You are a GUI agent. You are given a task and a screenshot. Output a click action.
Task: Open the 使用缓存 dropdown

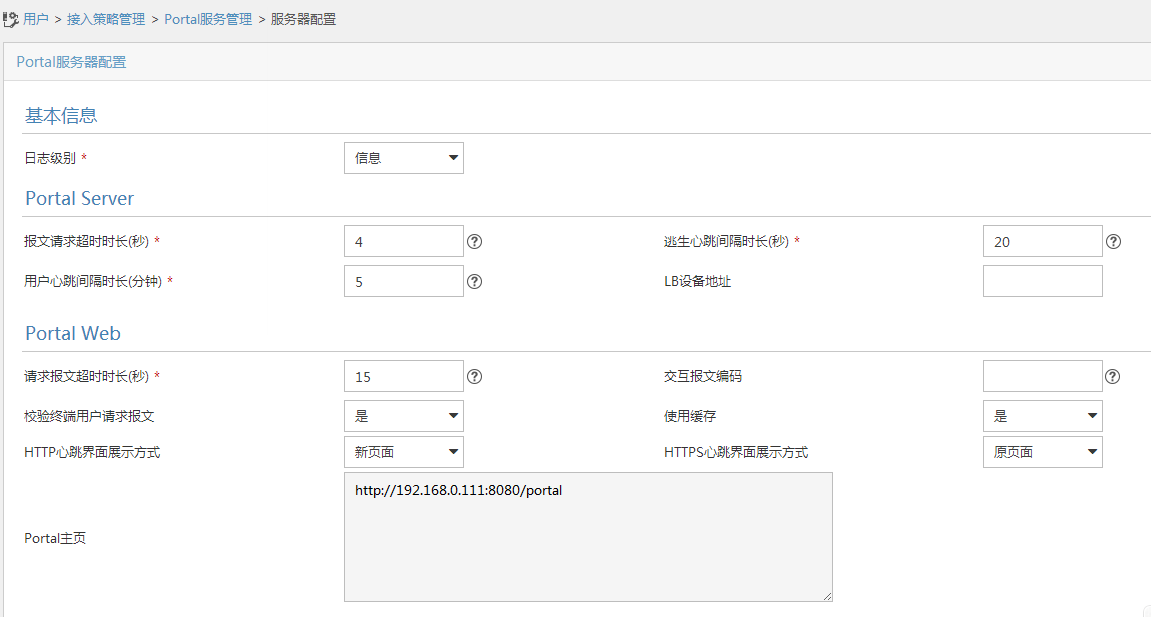[x=1042, y=416]
